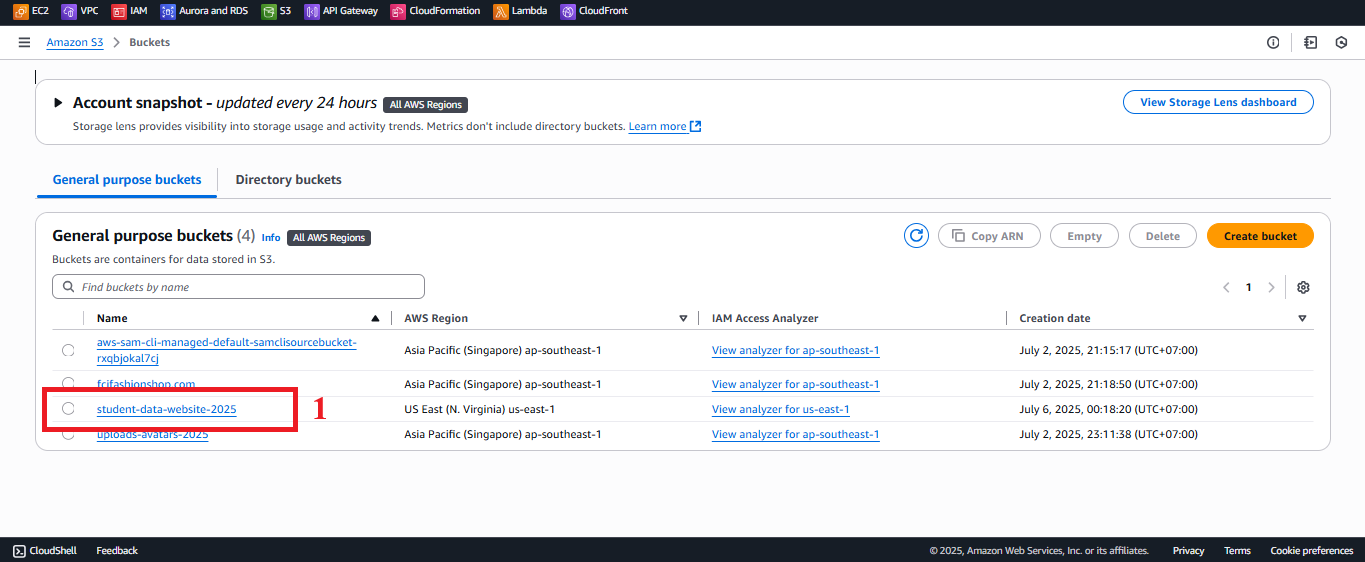Open View analyzer link in uploads-avatars-2025 row
The width and height of the screenshot is (1365, 562).
coord(795,434)
